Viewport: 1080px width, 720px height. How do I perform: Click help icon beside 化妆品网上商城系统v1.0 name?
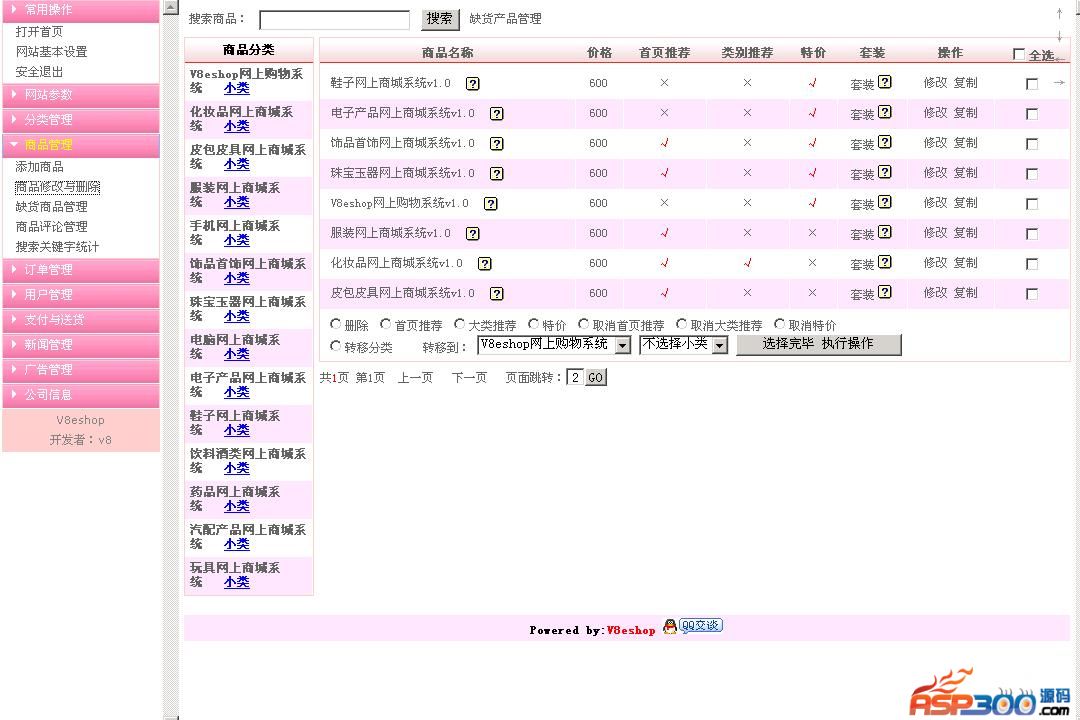(x=485, y=263)
